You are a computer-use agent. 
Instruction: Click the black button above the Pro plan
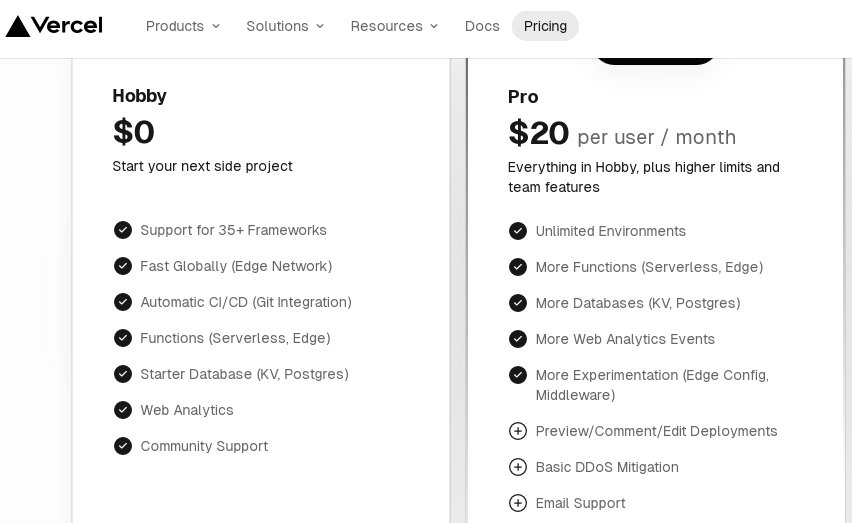[x=655, y=60]
